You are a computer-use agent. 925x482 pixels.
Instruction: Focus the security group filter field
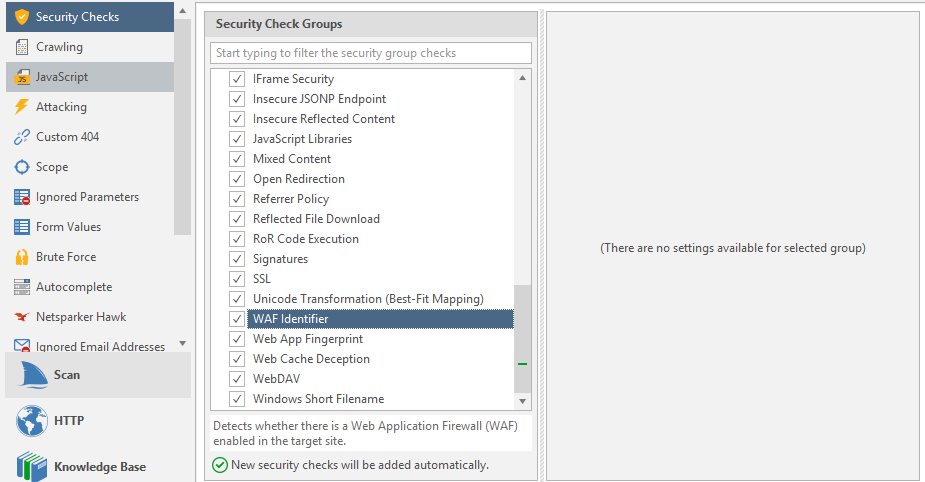(371, 53)
